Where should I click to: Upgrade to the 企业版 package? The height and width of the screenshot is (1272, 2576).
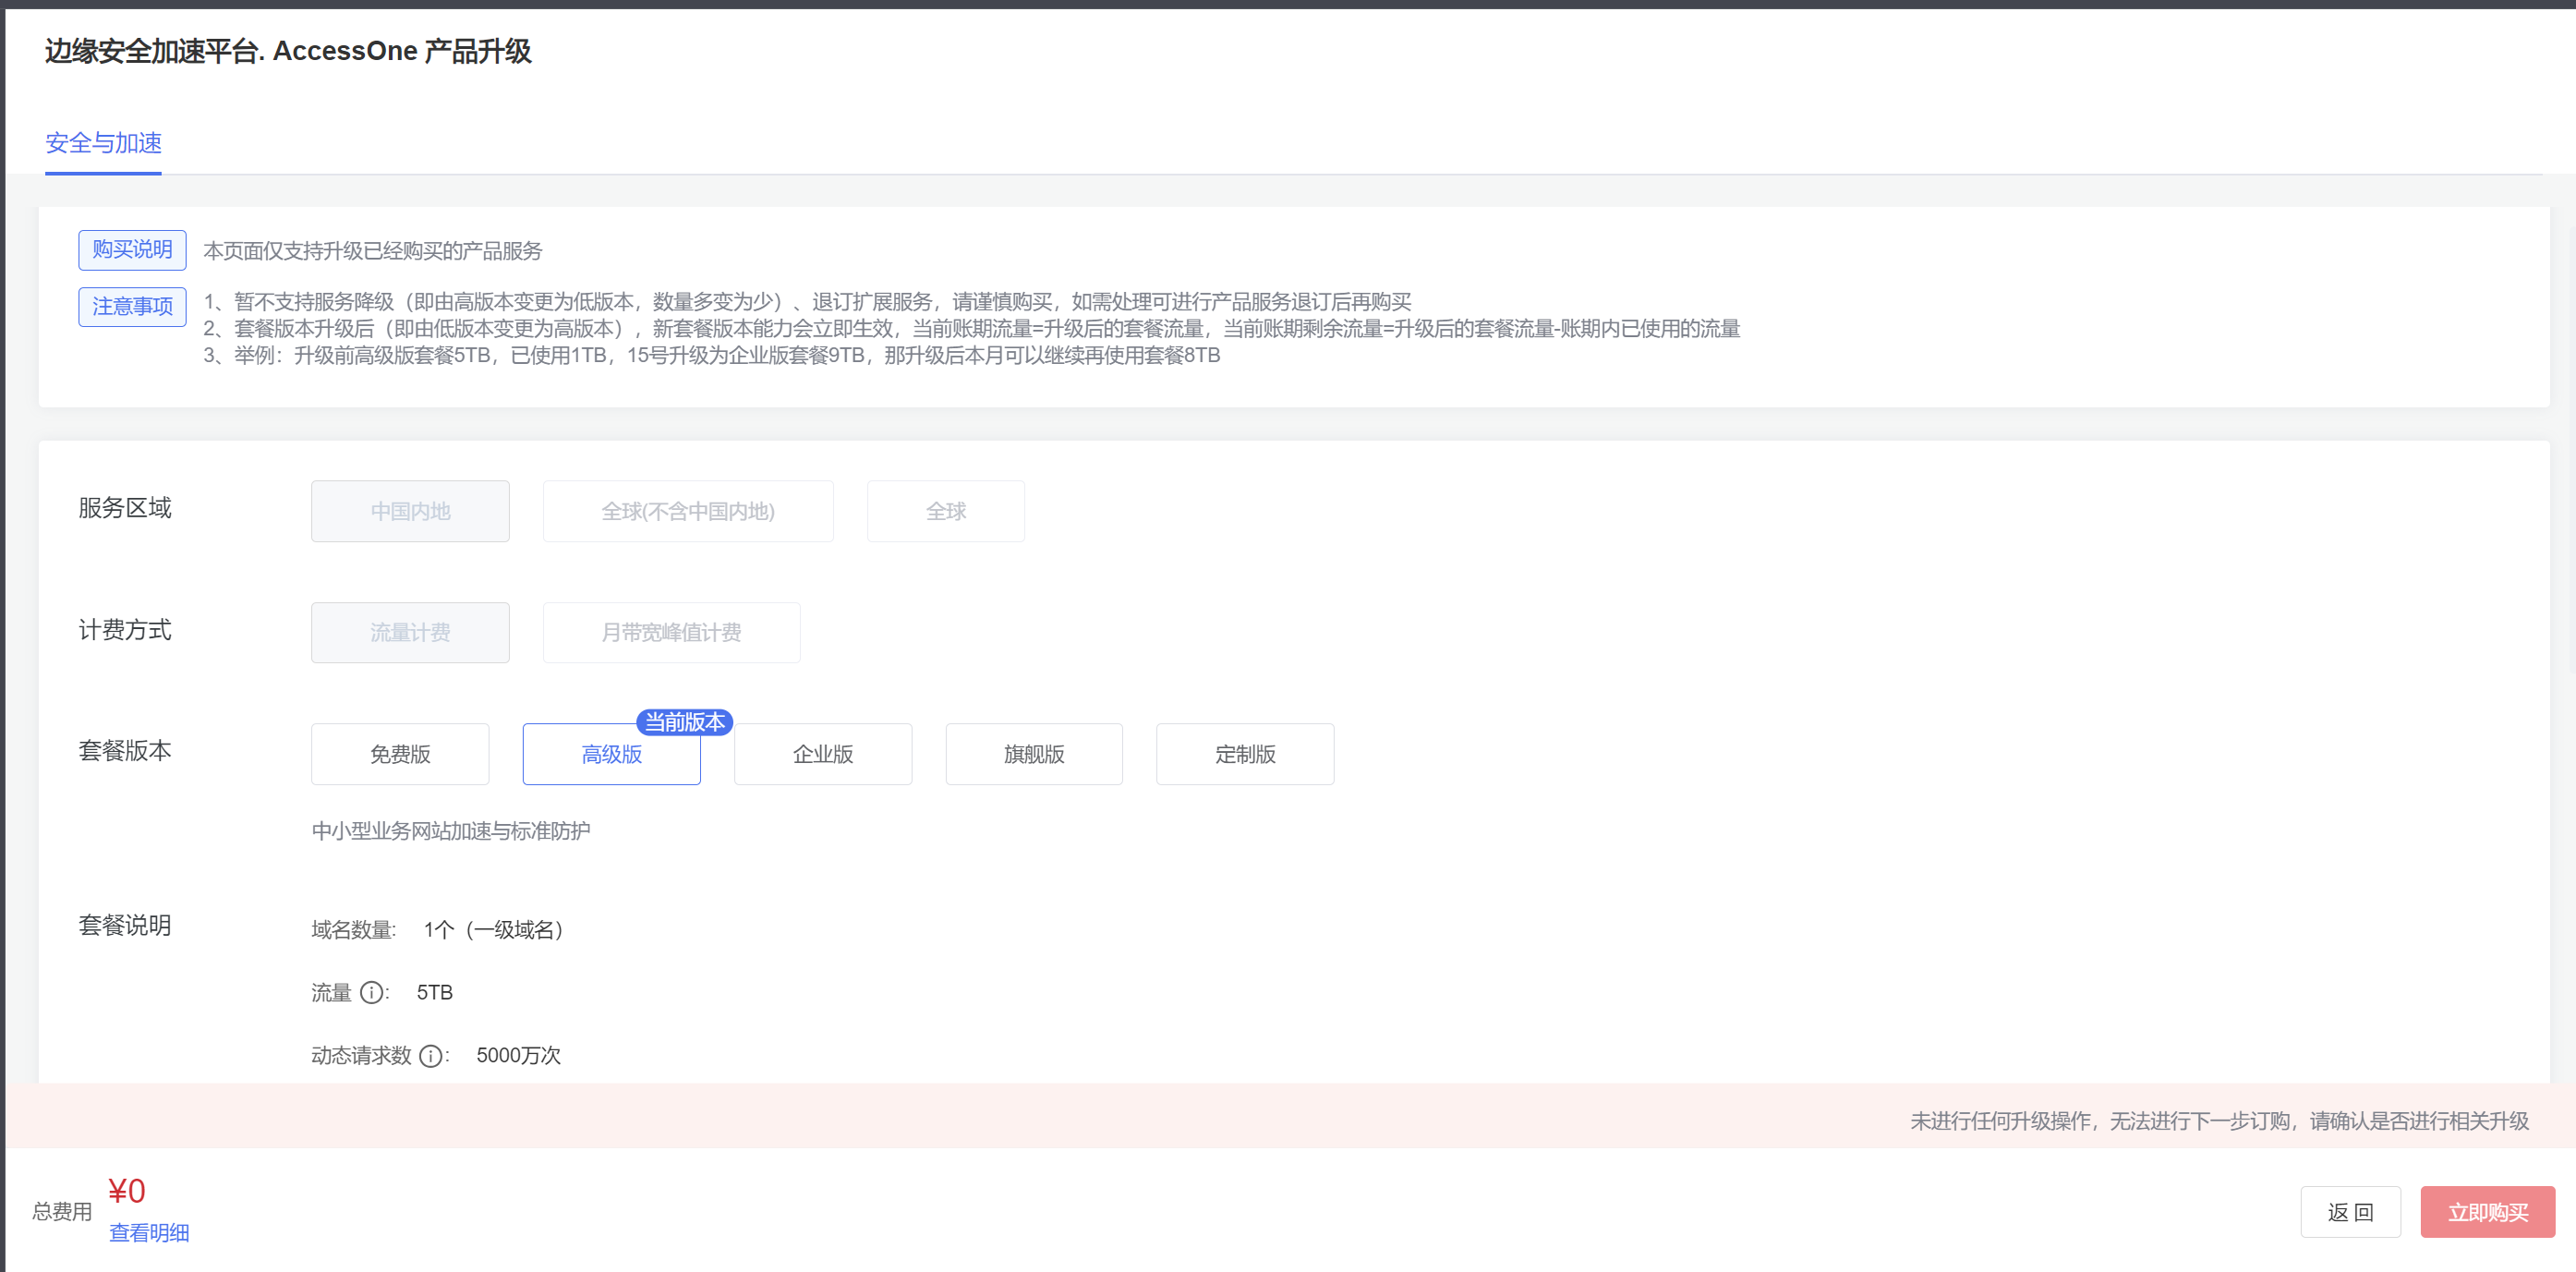tap(822, 754)
